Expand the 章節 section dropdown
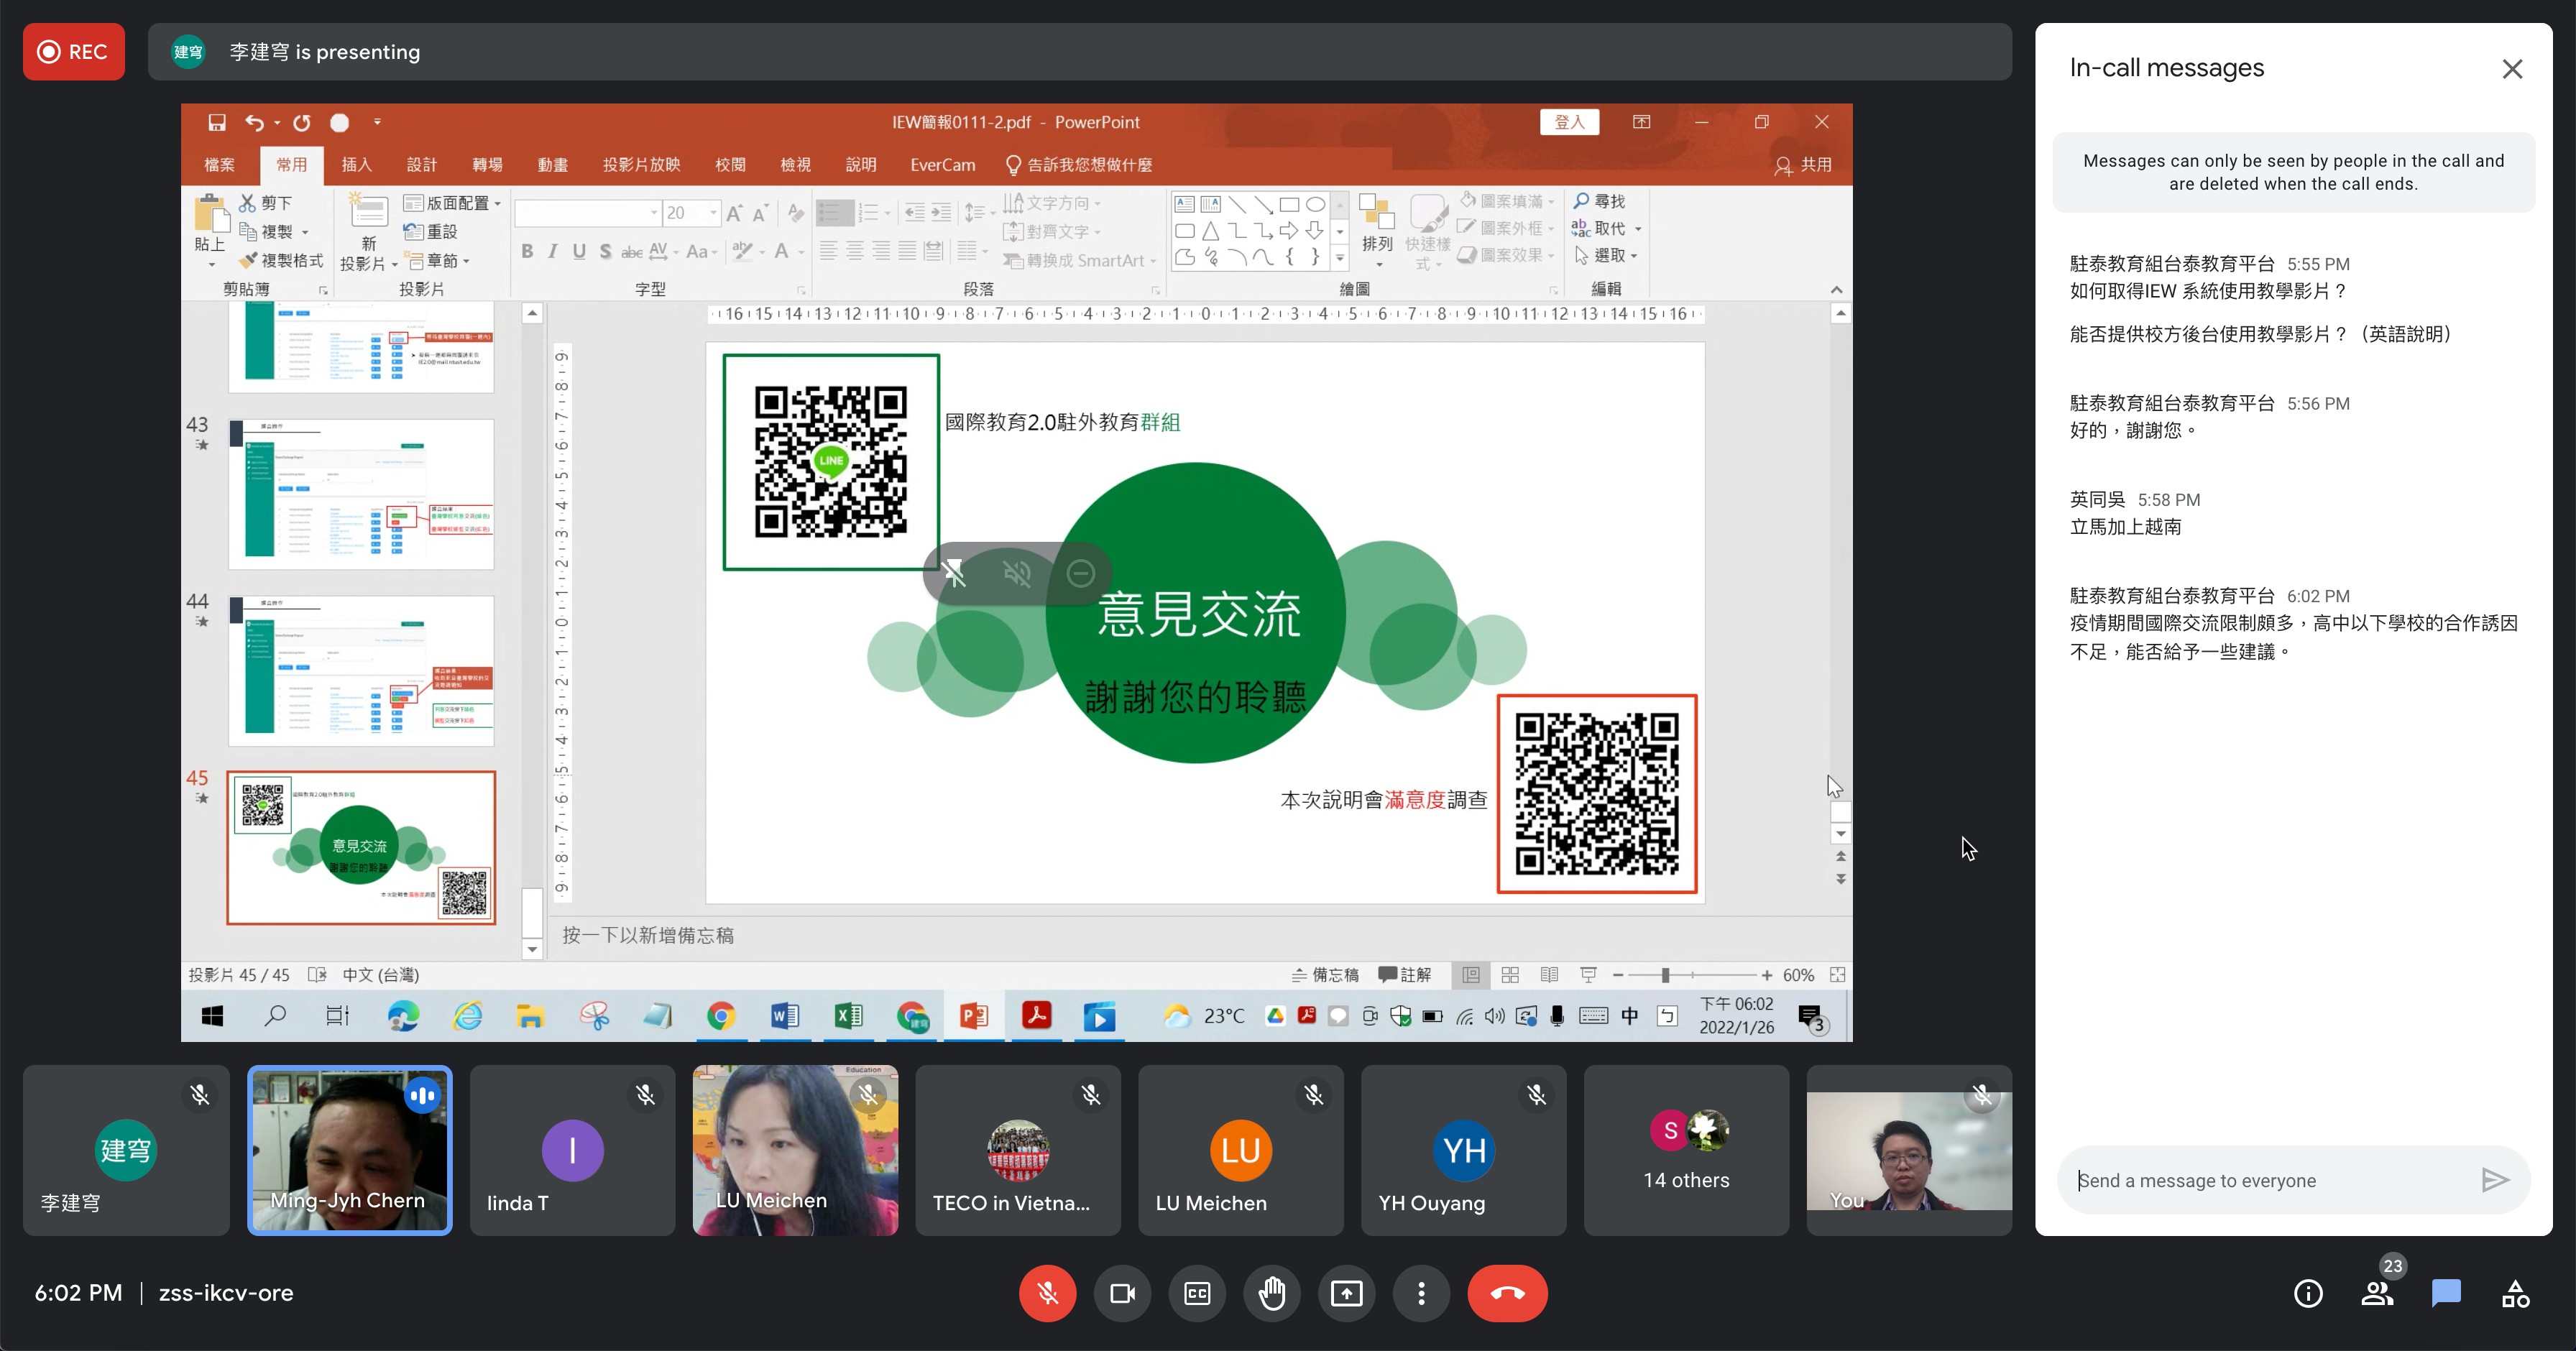This screenshot has height=1351, width=2576. (437, 260)
